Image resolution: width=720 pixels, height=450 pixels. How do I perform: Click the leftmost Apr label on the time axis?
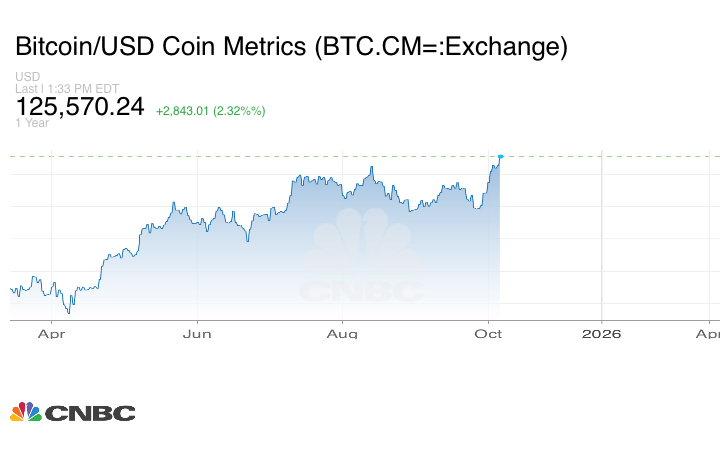click(x=51, y=333)
